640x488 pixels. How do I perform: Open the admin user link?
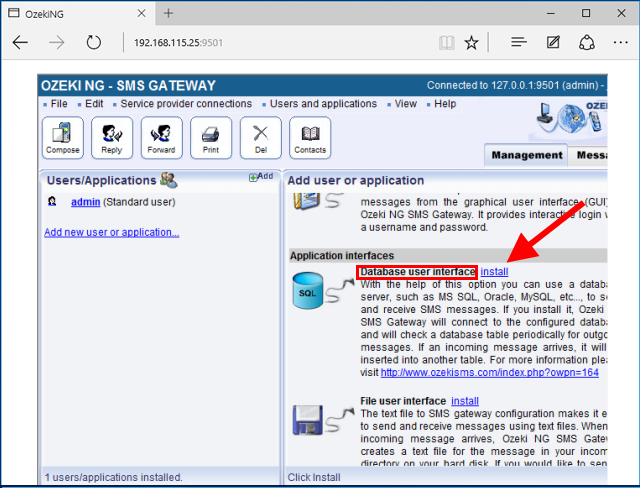85,202
